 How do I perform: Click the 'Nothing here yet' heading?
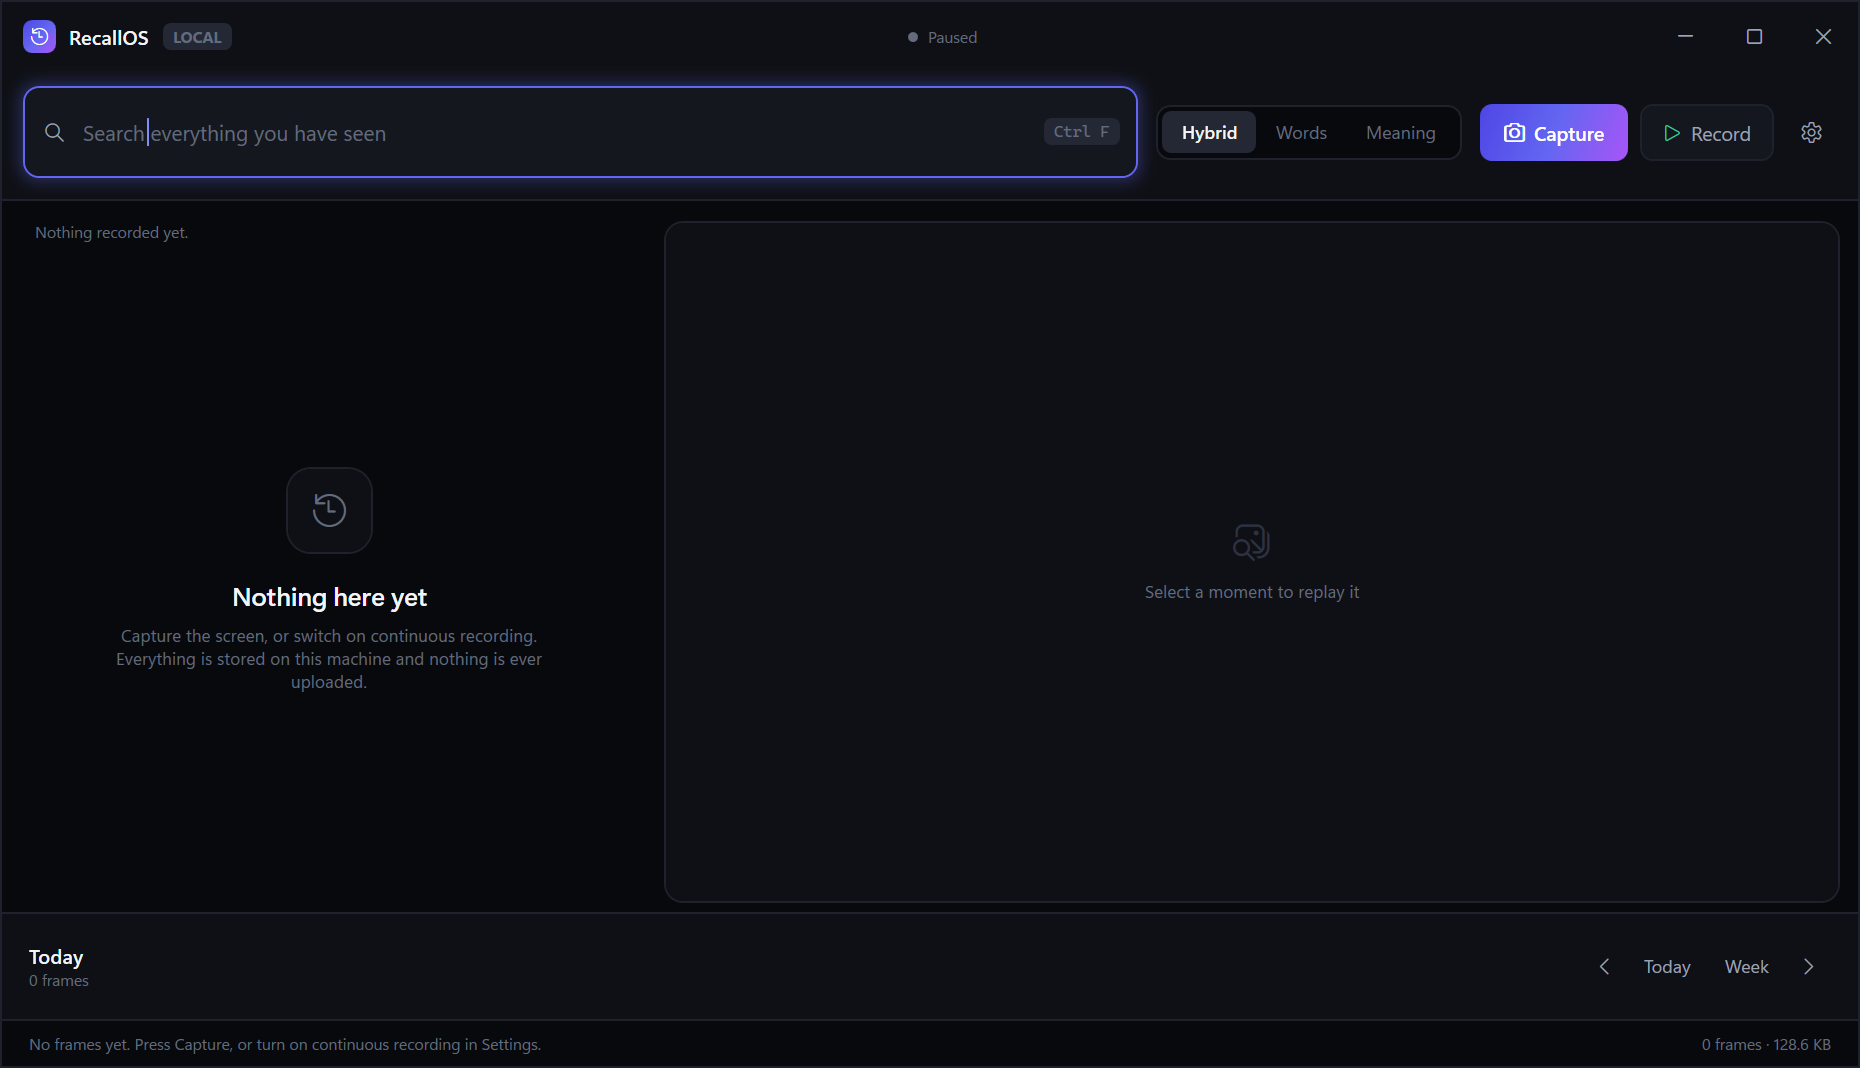[329, 597]
